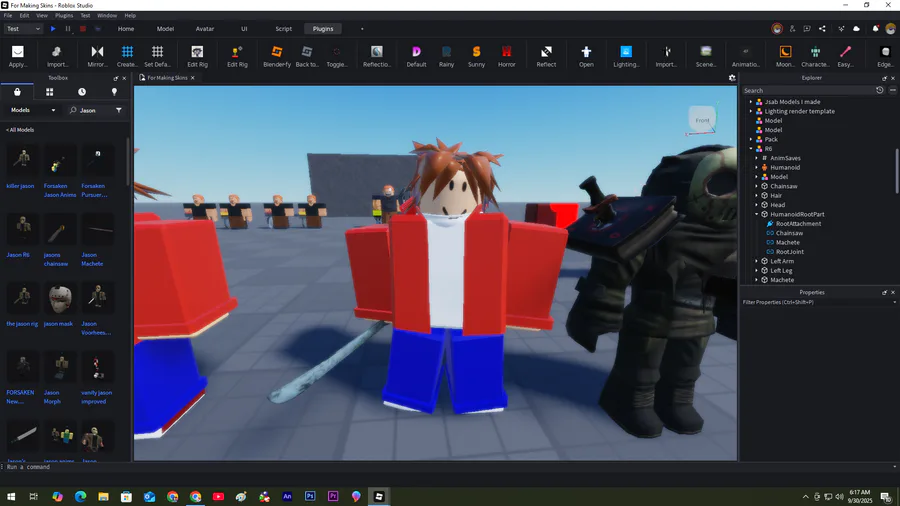
Task: Click the Open plugin with figure icon
Action: coord(586,52)
